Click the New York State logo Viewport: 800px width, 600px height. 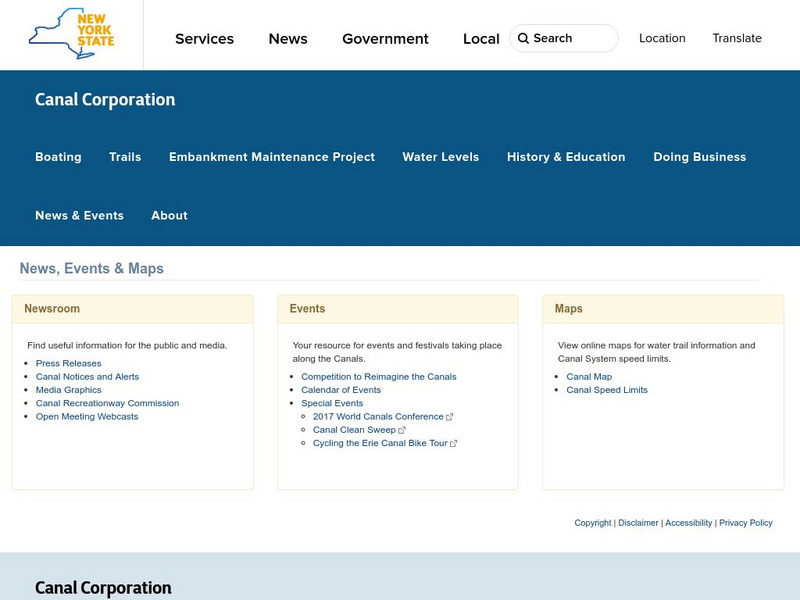72,34
